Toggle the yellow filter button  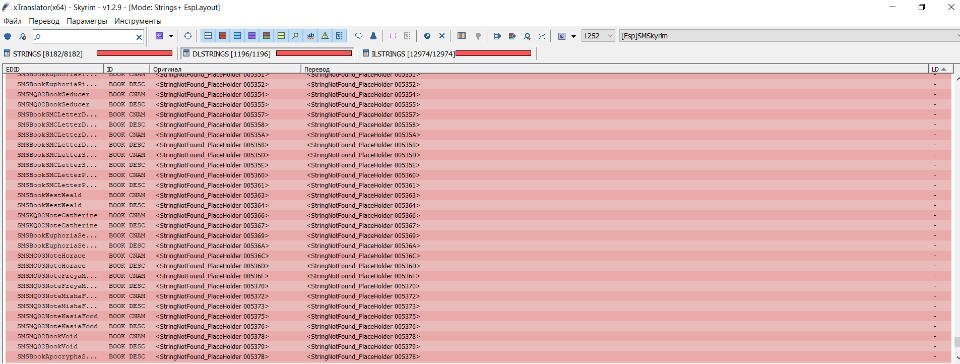[281, 36]
